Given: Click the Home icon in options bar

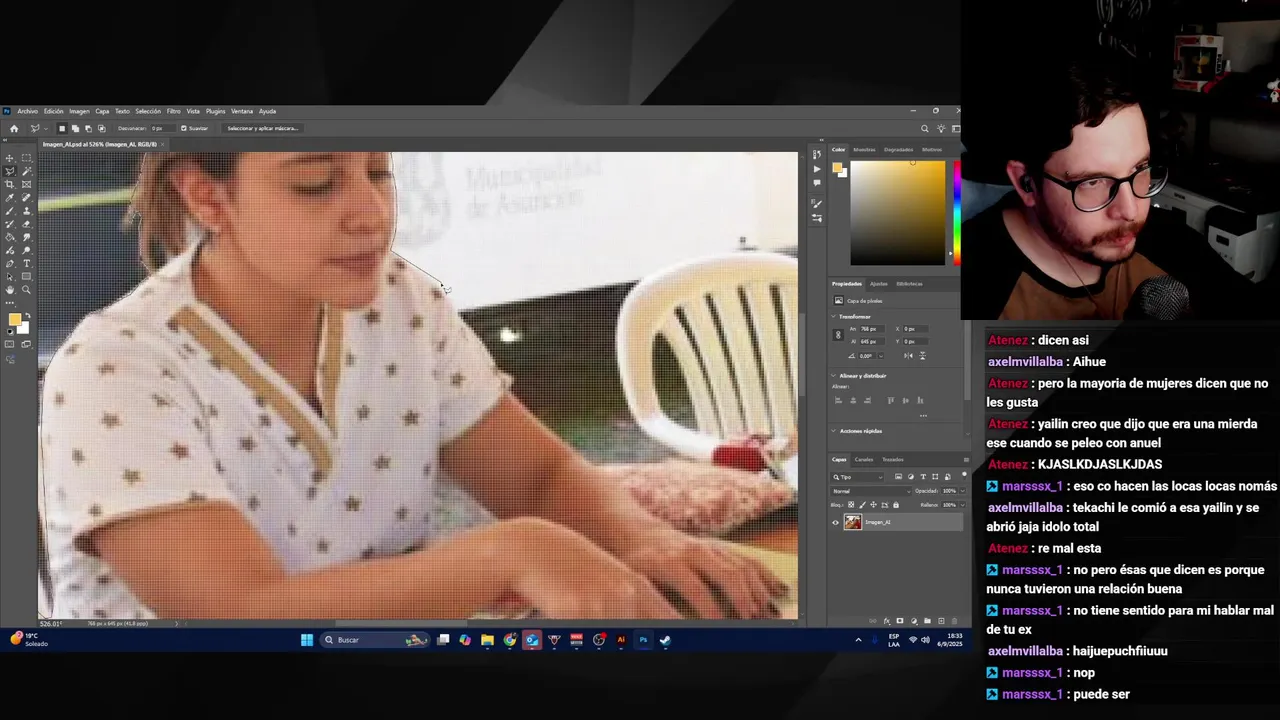Looking at the screenshot, I should point(14,128).
